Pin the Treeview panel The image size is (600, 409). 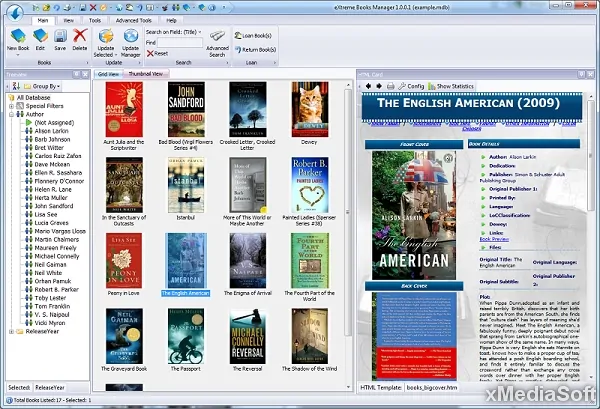click(x=77, y=74)
